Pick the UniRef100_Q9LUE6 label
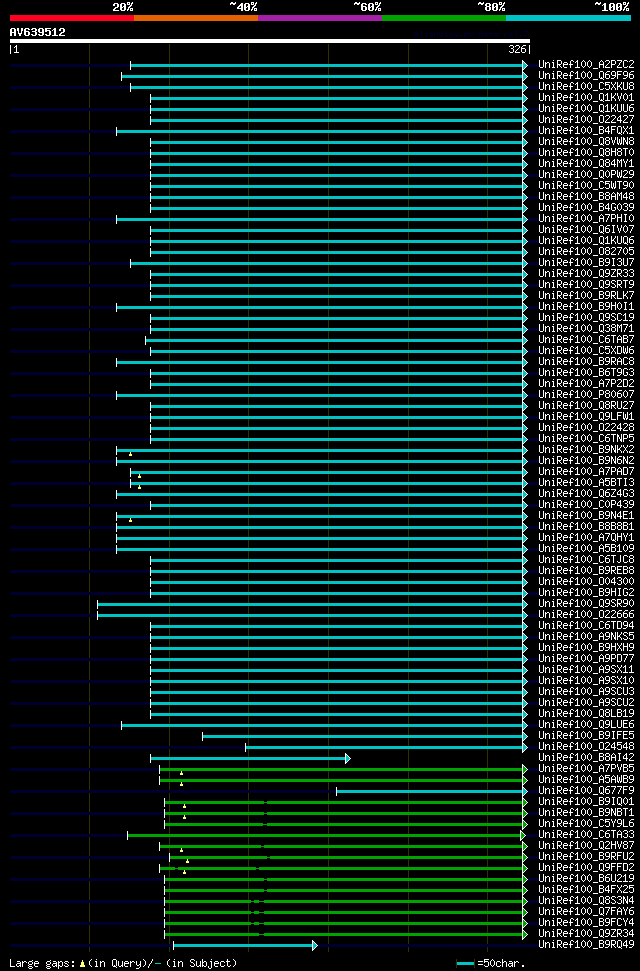 586,725
